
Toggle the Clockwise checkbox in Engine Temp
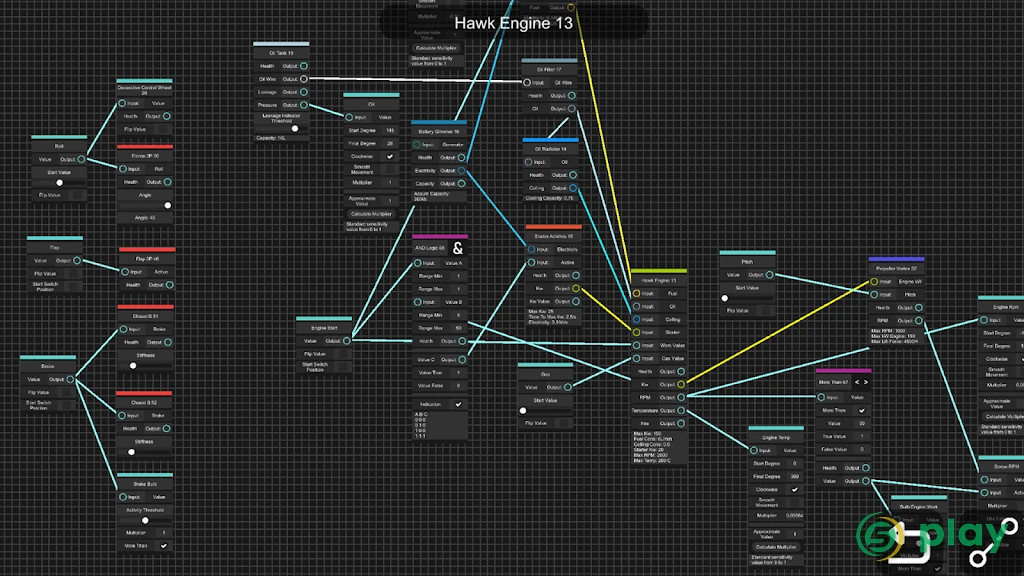point(795,489)
